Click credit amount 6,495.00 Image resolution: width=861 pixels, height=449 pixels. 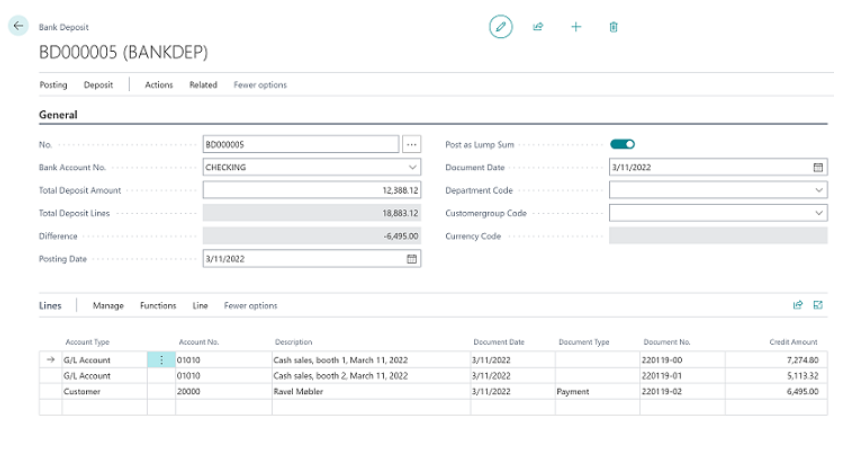point(776,391)
